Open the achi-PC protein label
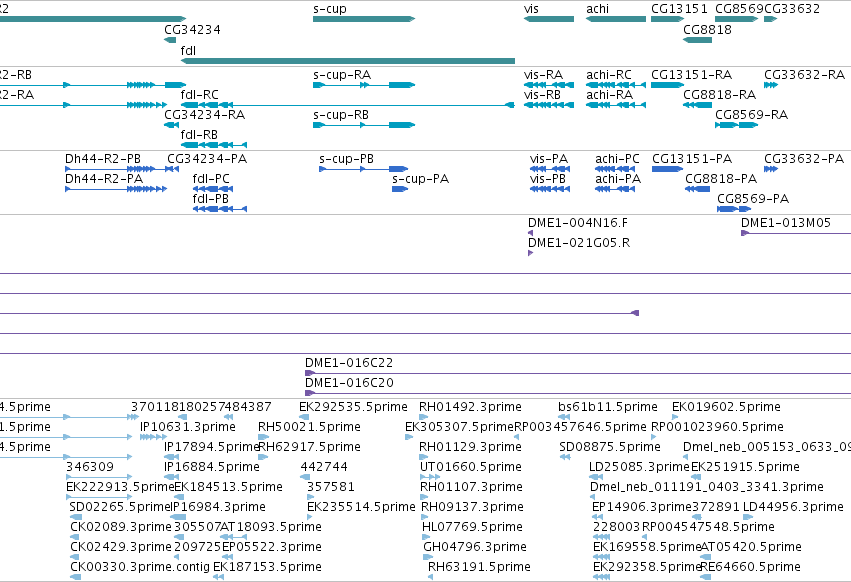The image size is (851, 582). (617, 159)
